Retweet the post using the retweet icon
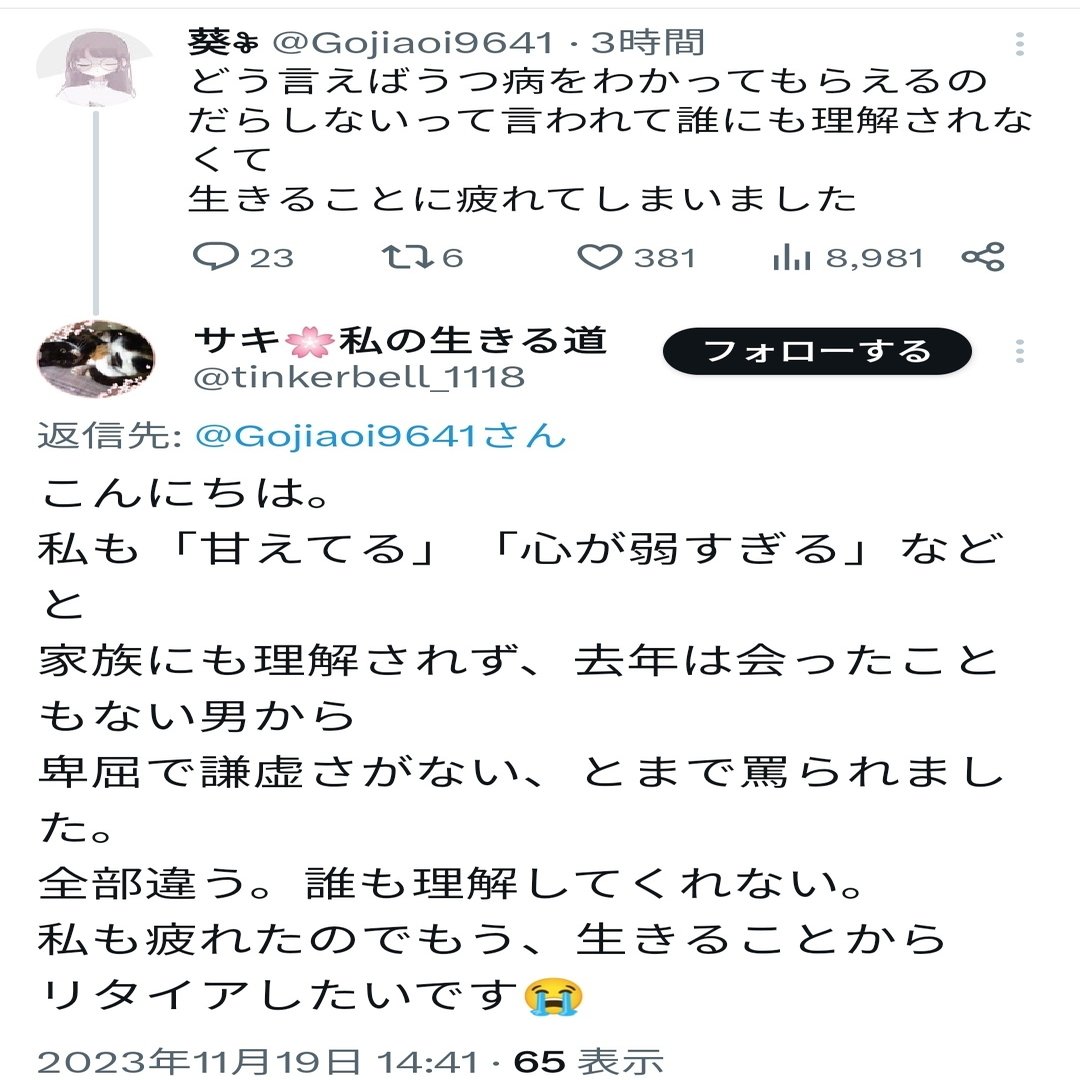 click(x=408, y=258)
